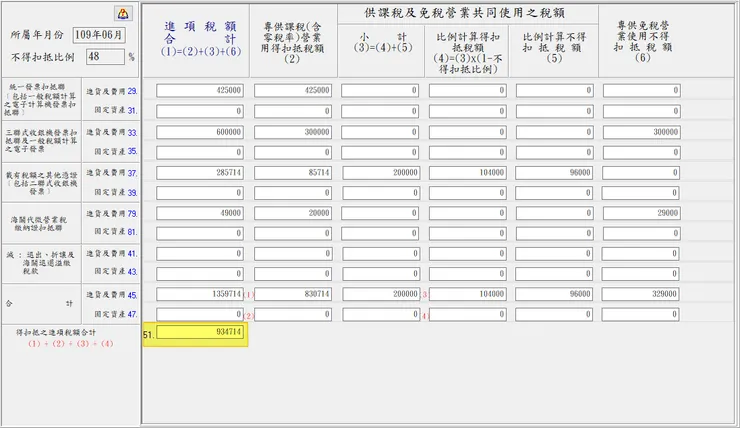Click the 小計 (3)=(4)+(5) header

tap(383, 42)
